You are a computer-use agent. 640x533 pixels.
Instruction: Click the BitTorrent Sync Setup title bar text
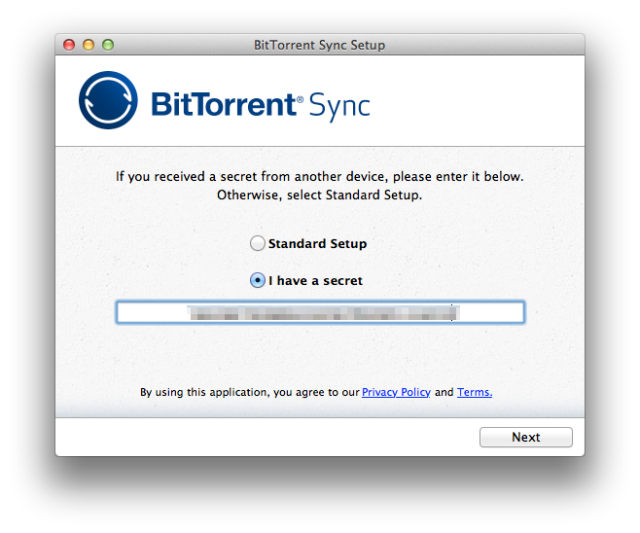pos(319,45)
